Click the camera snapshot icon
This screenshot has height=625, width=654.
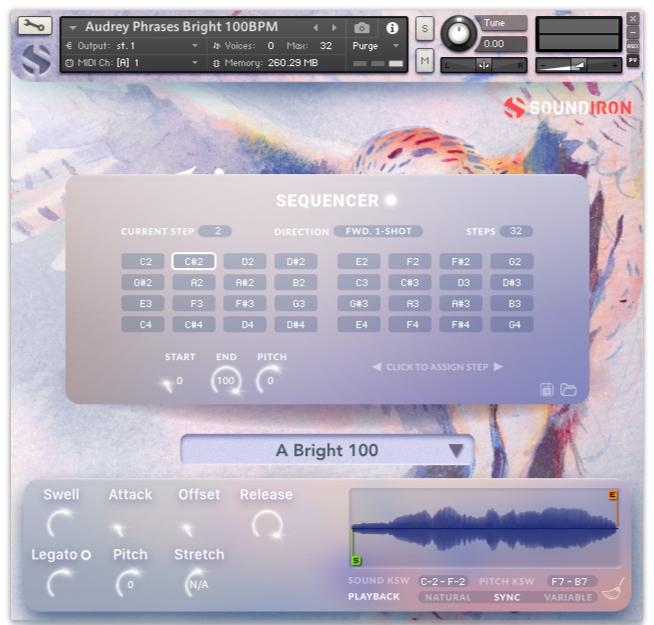tap(361, 28)
